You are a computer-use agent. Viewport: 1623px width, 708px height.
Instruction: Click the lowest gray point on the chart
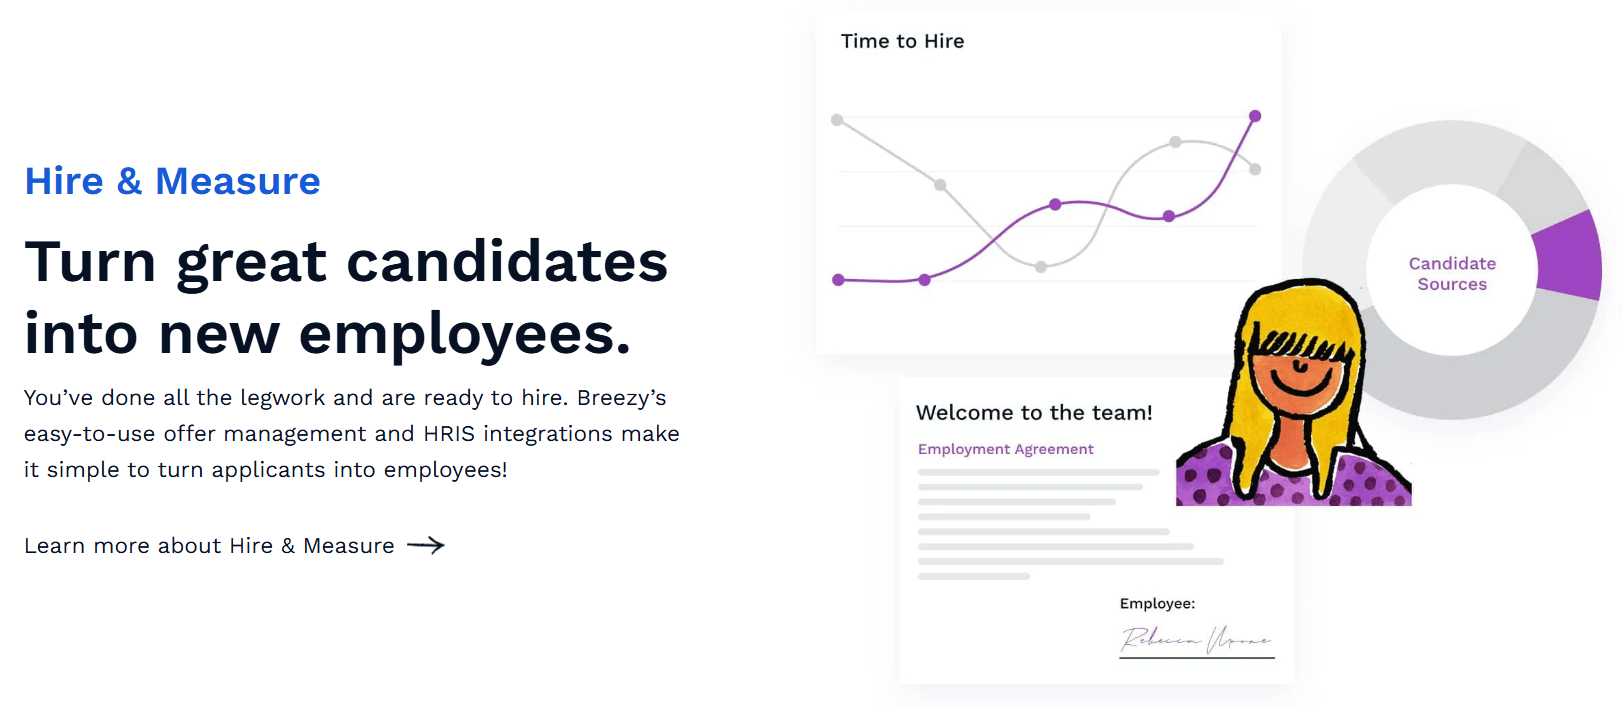pos(1041,267)
